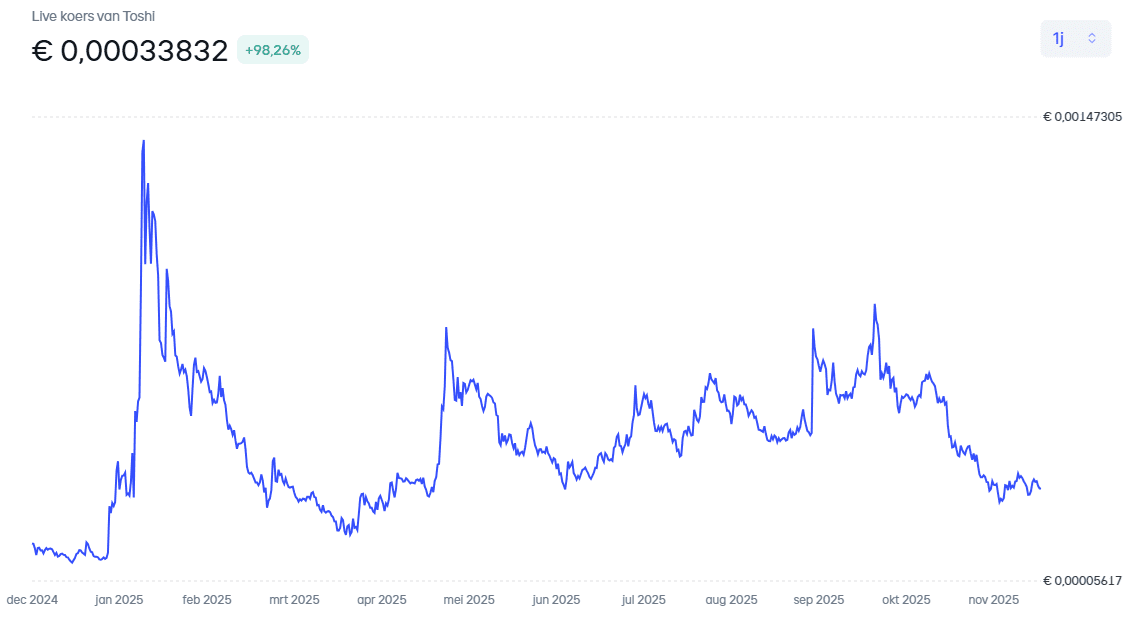Choose the jul 2025 axis label
This screenshot has height=624, width=1140.
[x=643, y=600]
